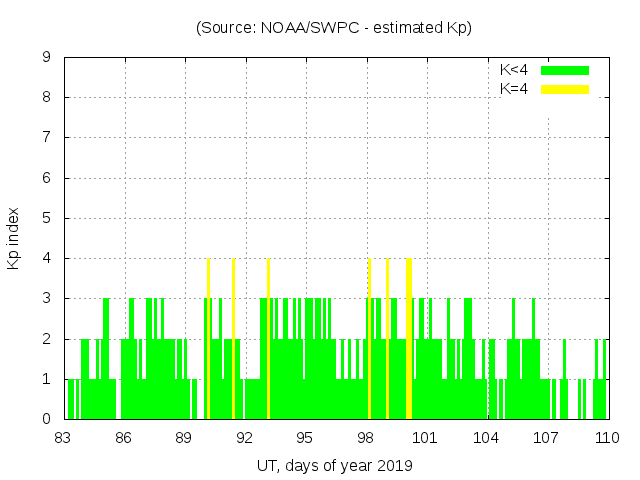Click the yellow K=4 legend swatch

click(565, 89)
